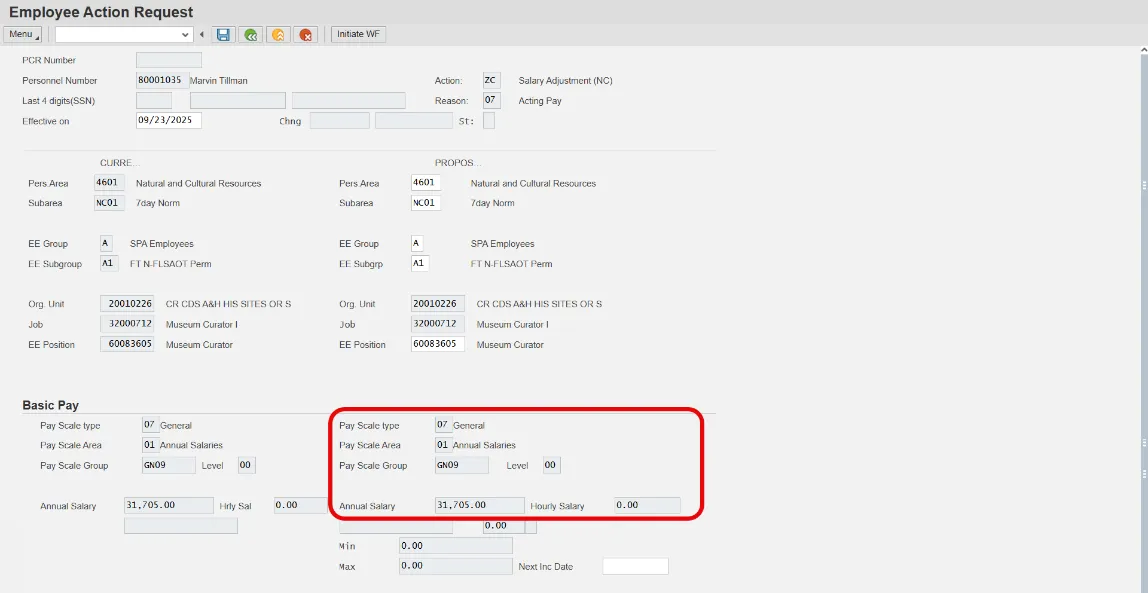Screen dimensions: 1148x593
Task: Click the proposed Annual Salary field
Action: point(479,506)
